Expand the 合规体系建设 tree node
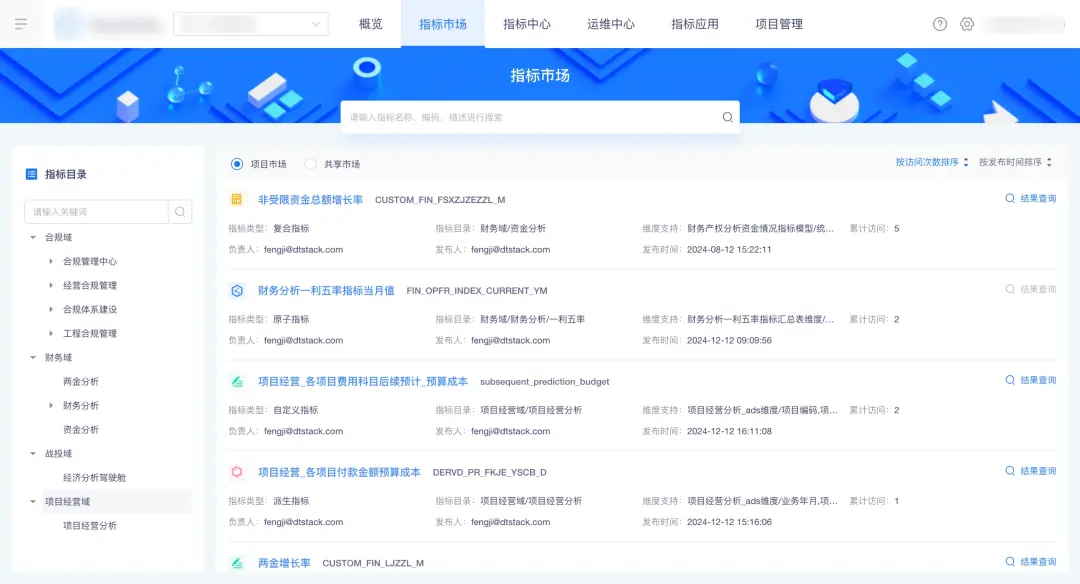The image size is (1080, 584). pos(51,309)
